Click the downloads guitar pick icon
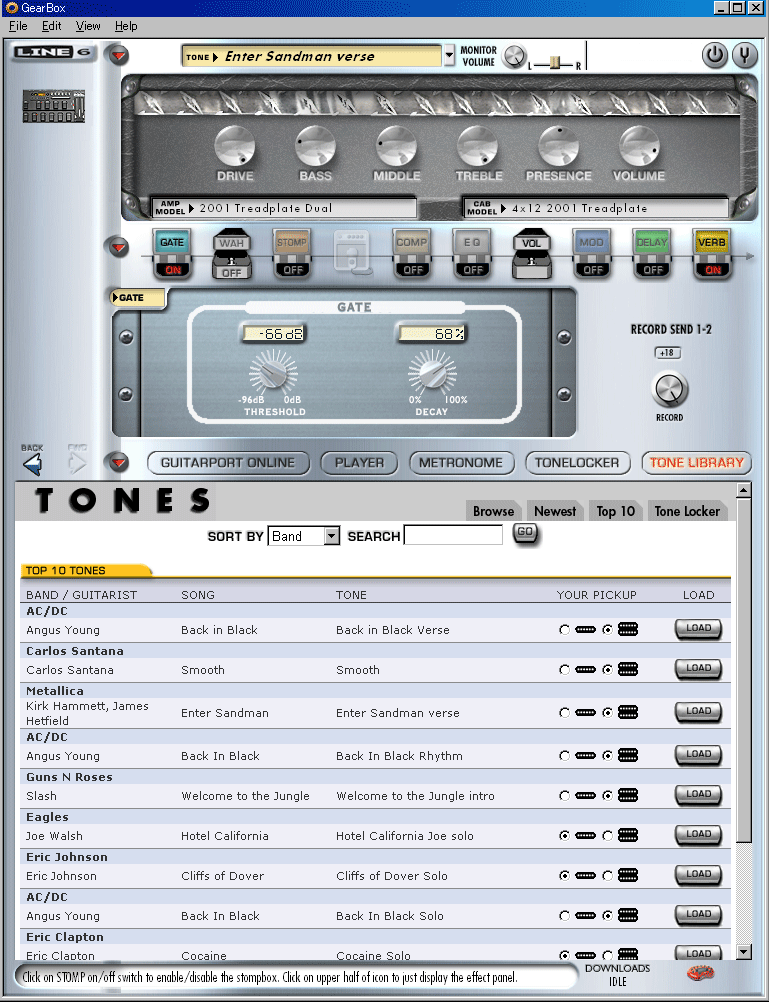This screenshot has width=769, height=1002. coord(700,974)
